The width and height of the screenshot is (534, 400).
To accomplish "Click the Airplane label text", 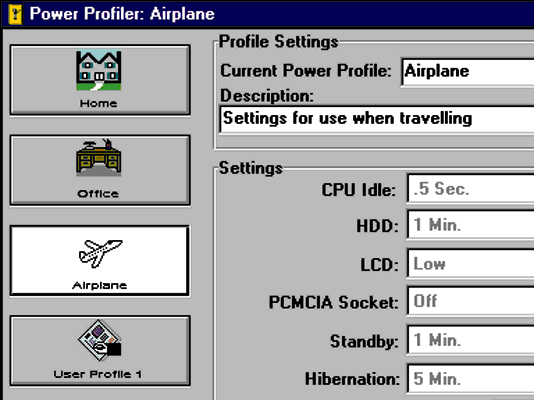I will click(x=99, y=285).
